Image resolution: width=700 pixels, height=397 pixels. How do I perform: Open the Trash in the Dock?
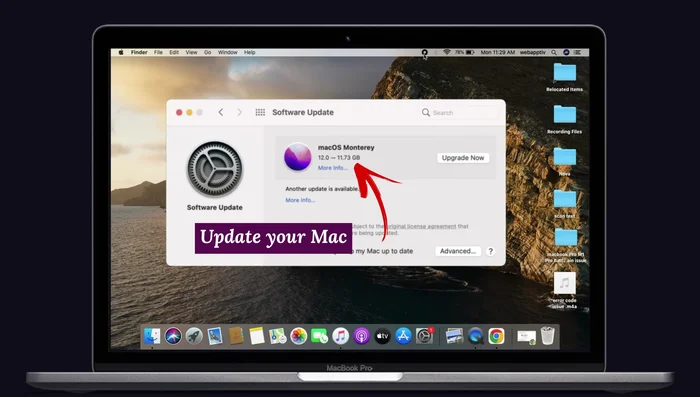548,336
